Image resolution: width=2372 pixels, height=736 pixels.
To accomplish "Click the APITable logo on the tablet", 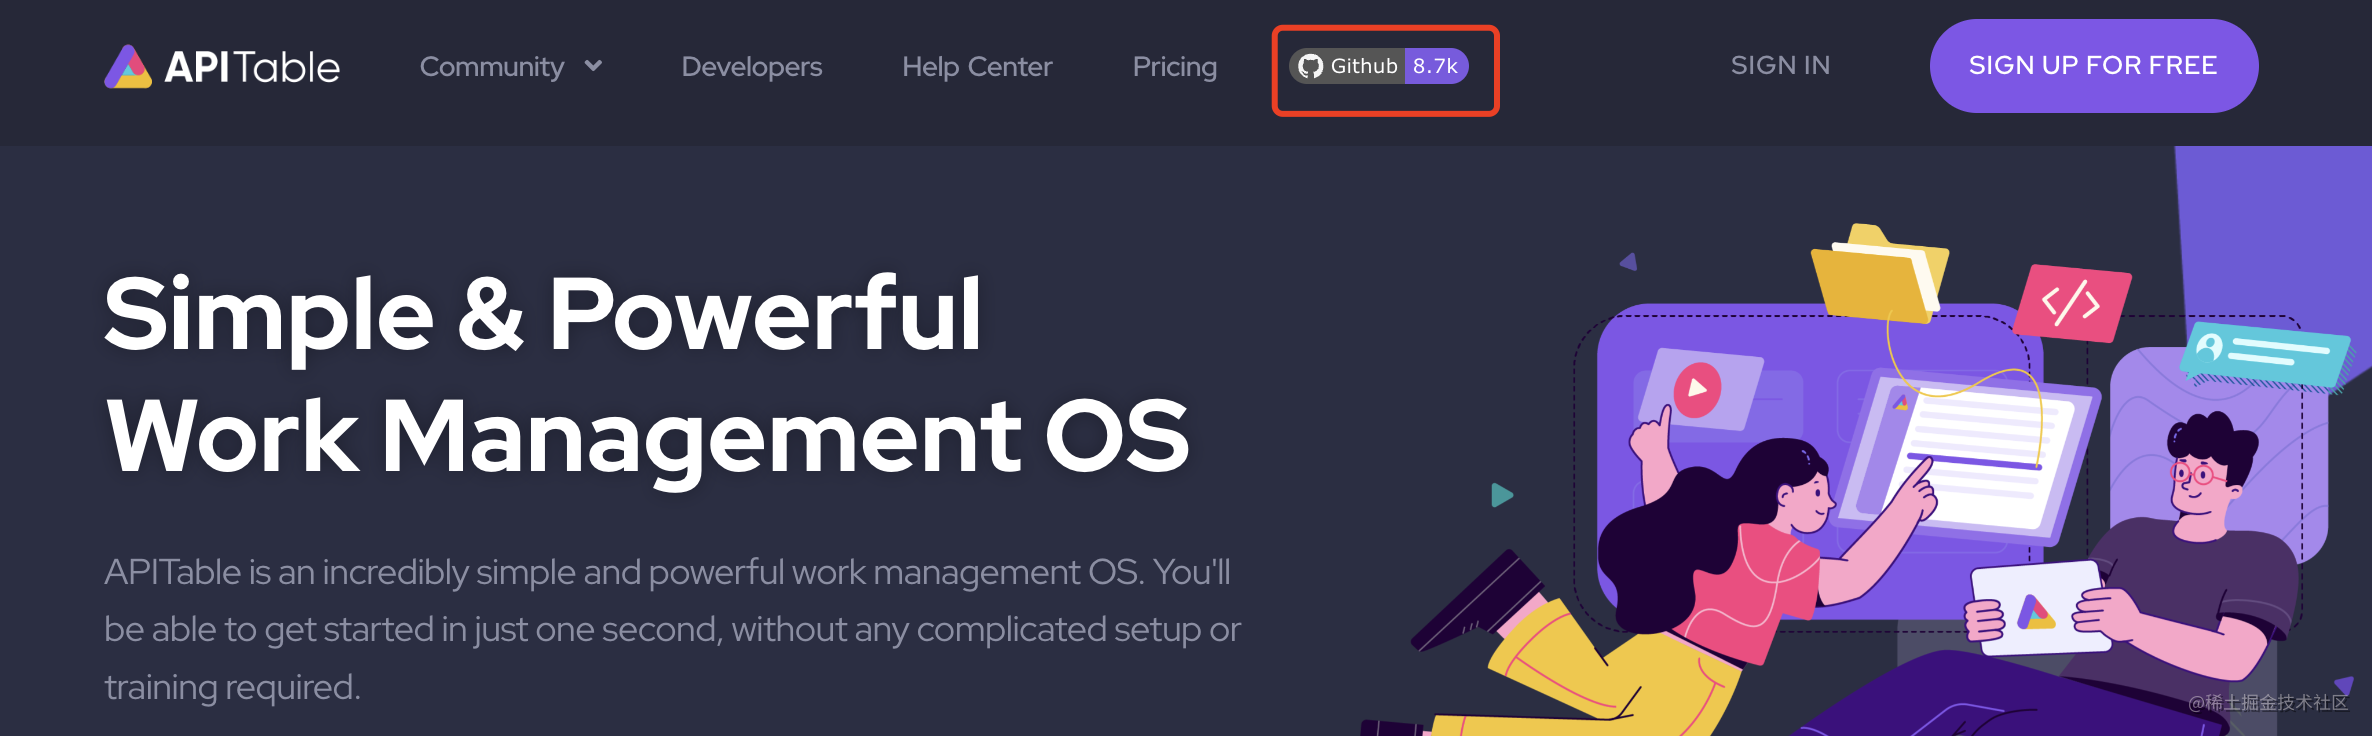I will [x=2035, y=612].
